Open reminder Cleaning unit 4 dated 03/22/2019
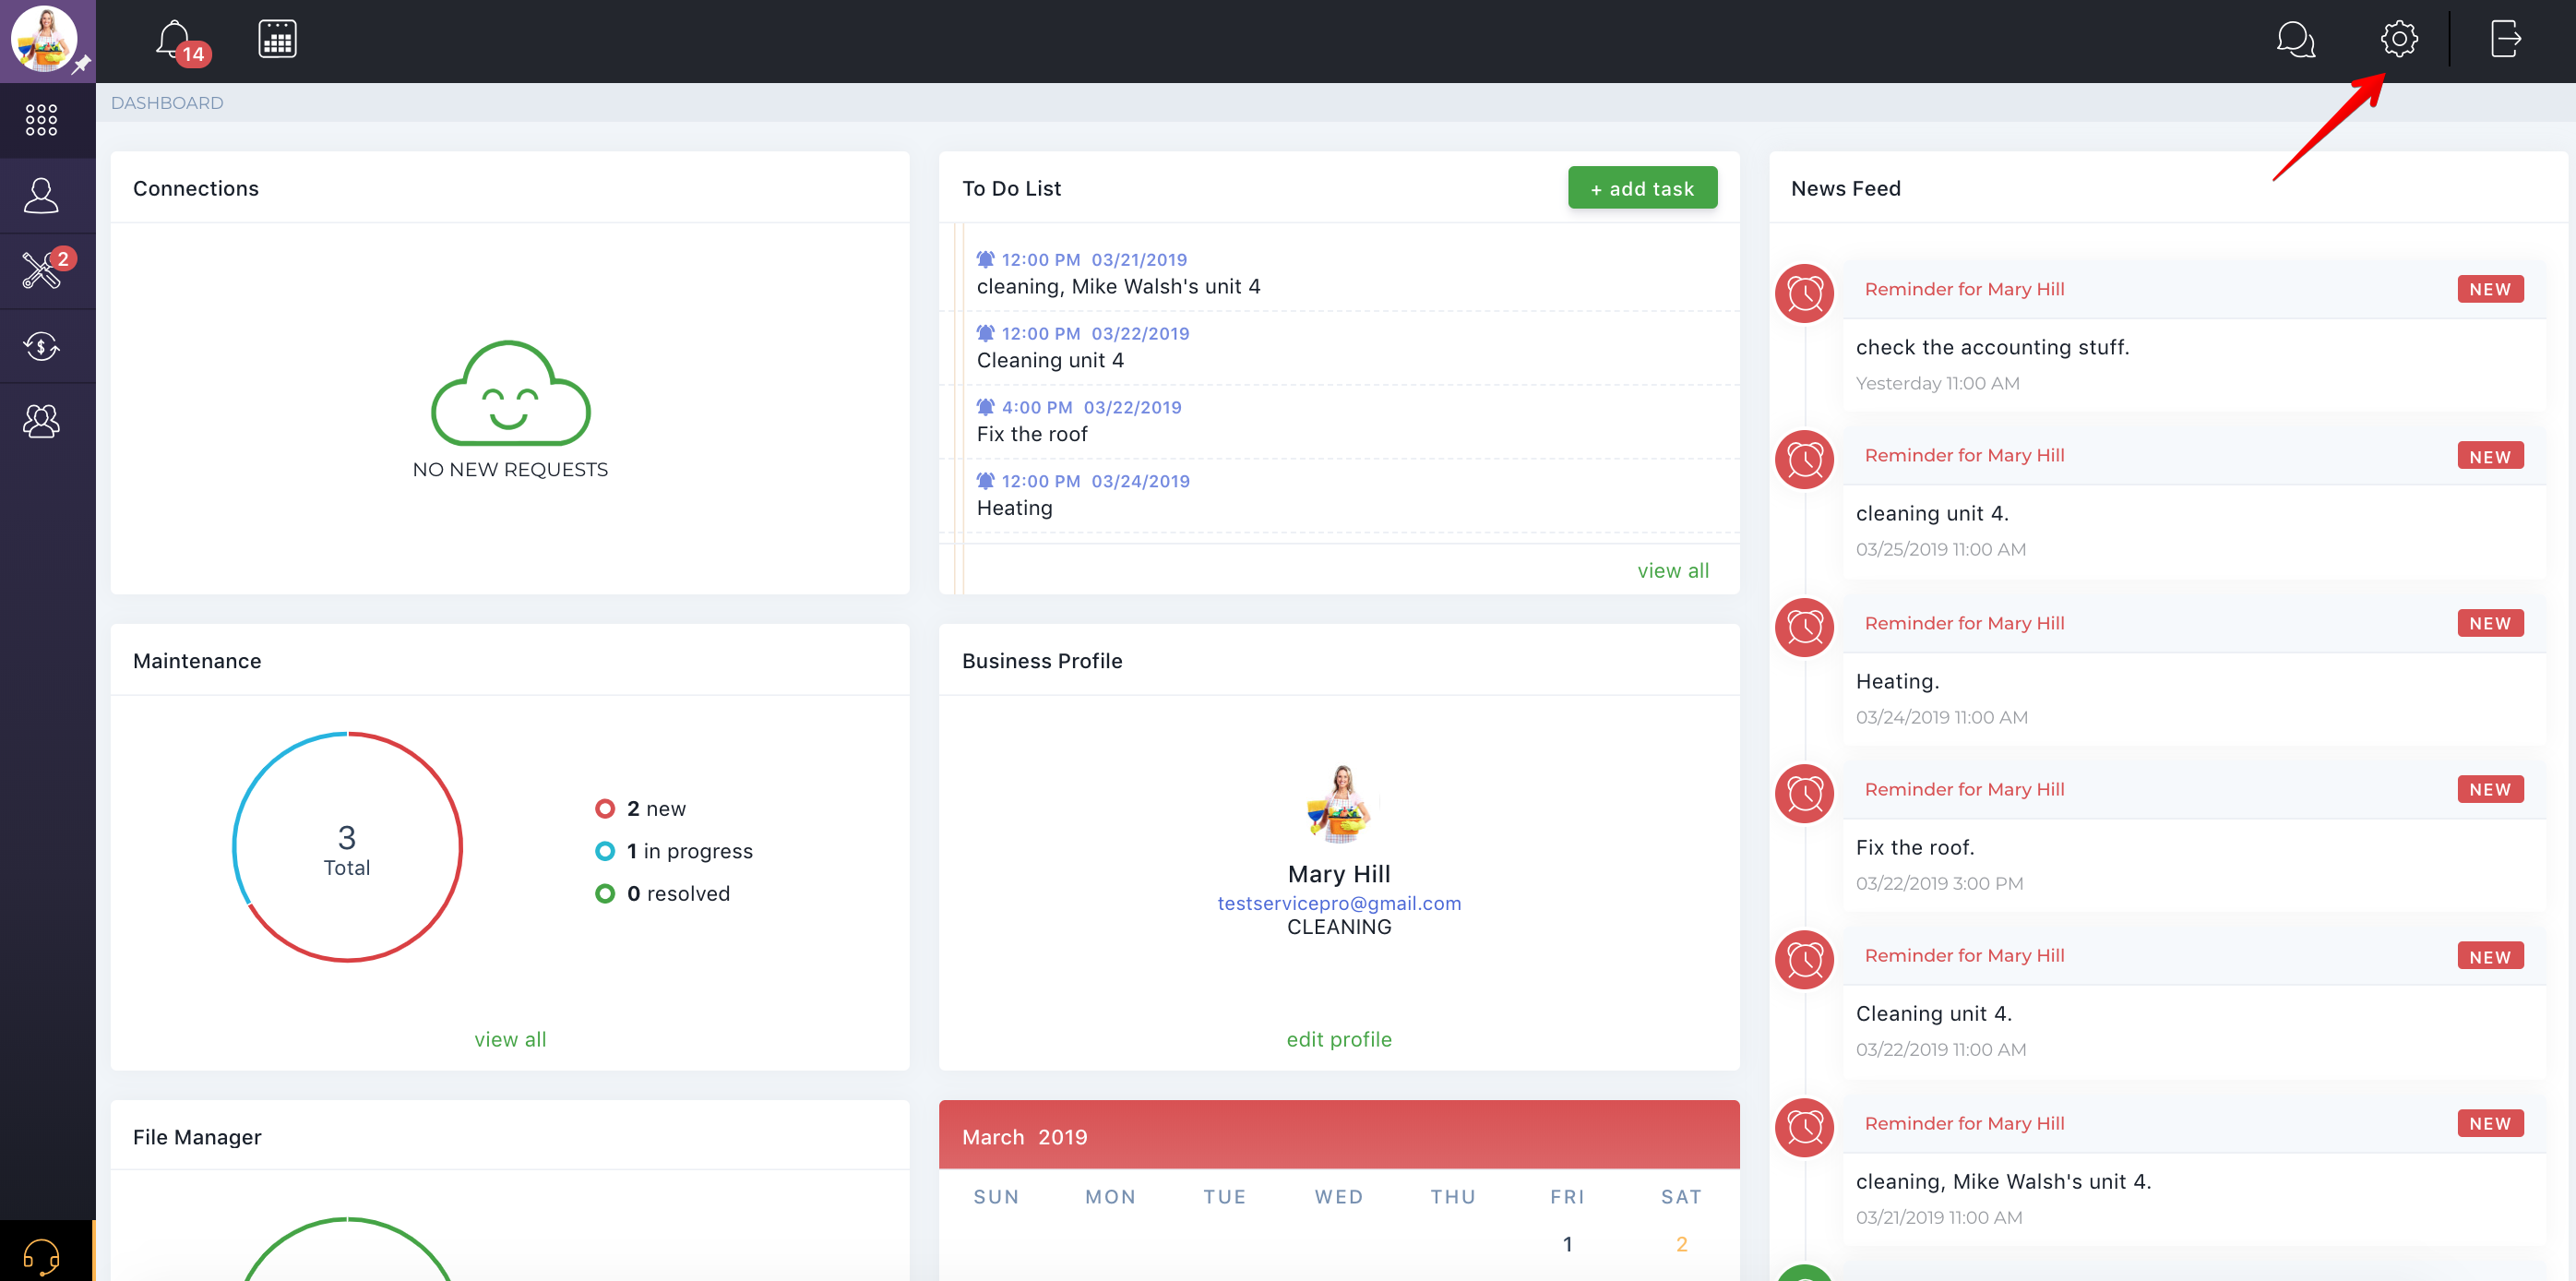 (1933, 1013)
